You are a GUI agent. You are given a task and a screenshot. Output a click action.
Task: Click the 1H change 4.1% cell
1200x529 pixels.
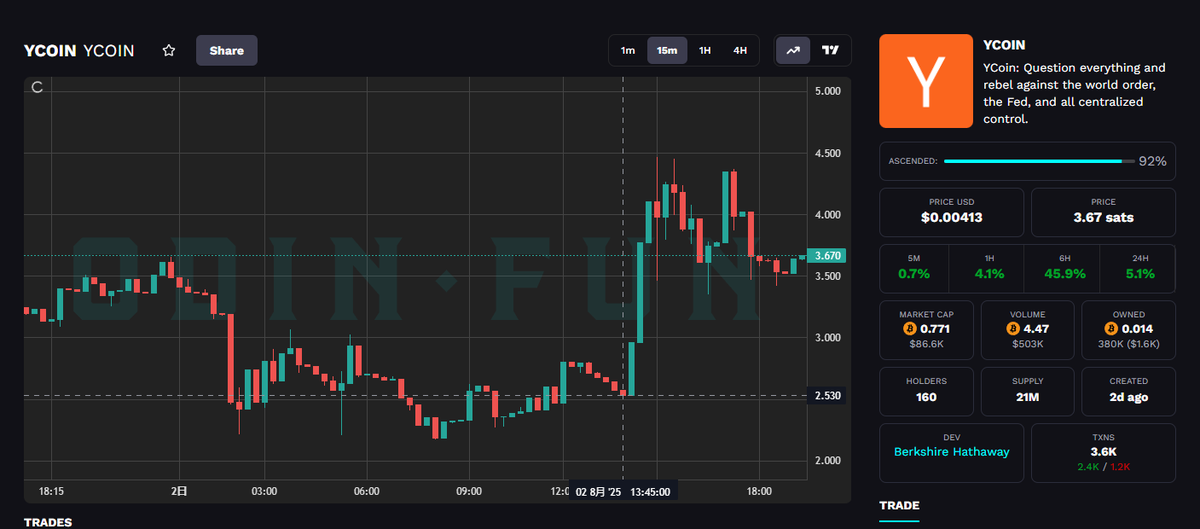click(988, 267)
